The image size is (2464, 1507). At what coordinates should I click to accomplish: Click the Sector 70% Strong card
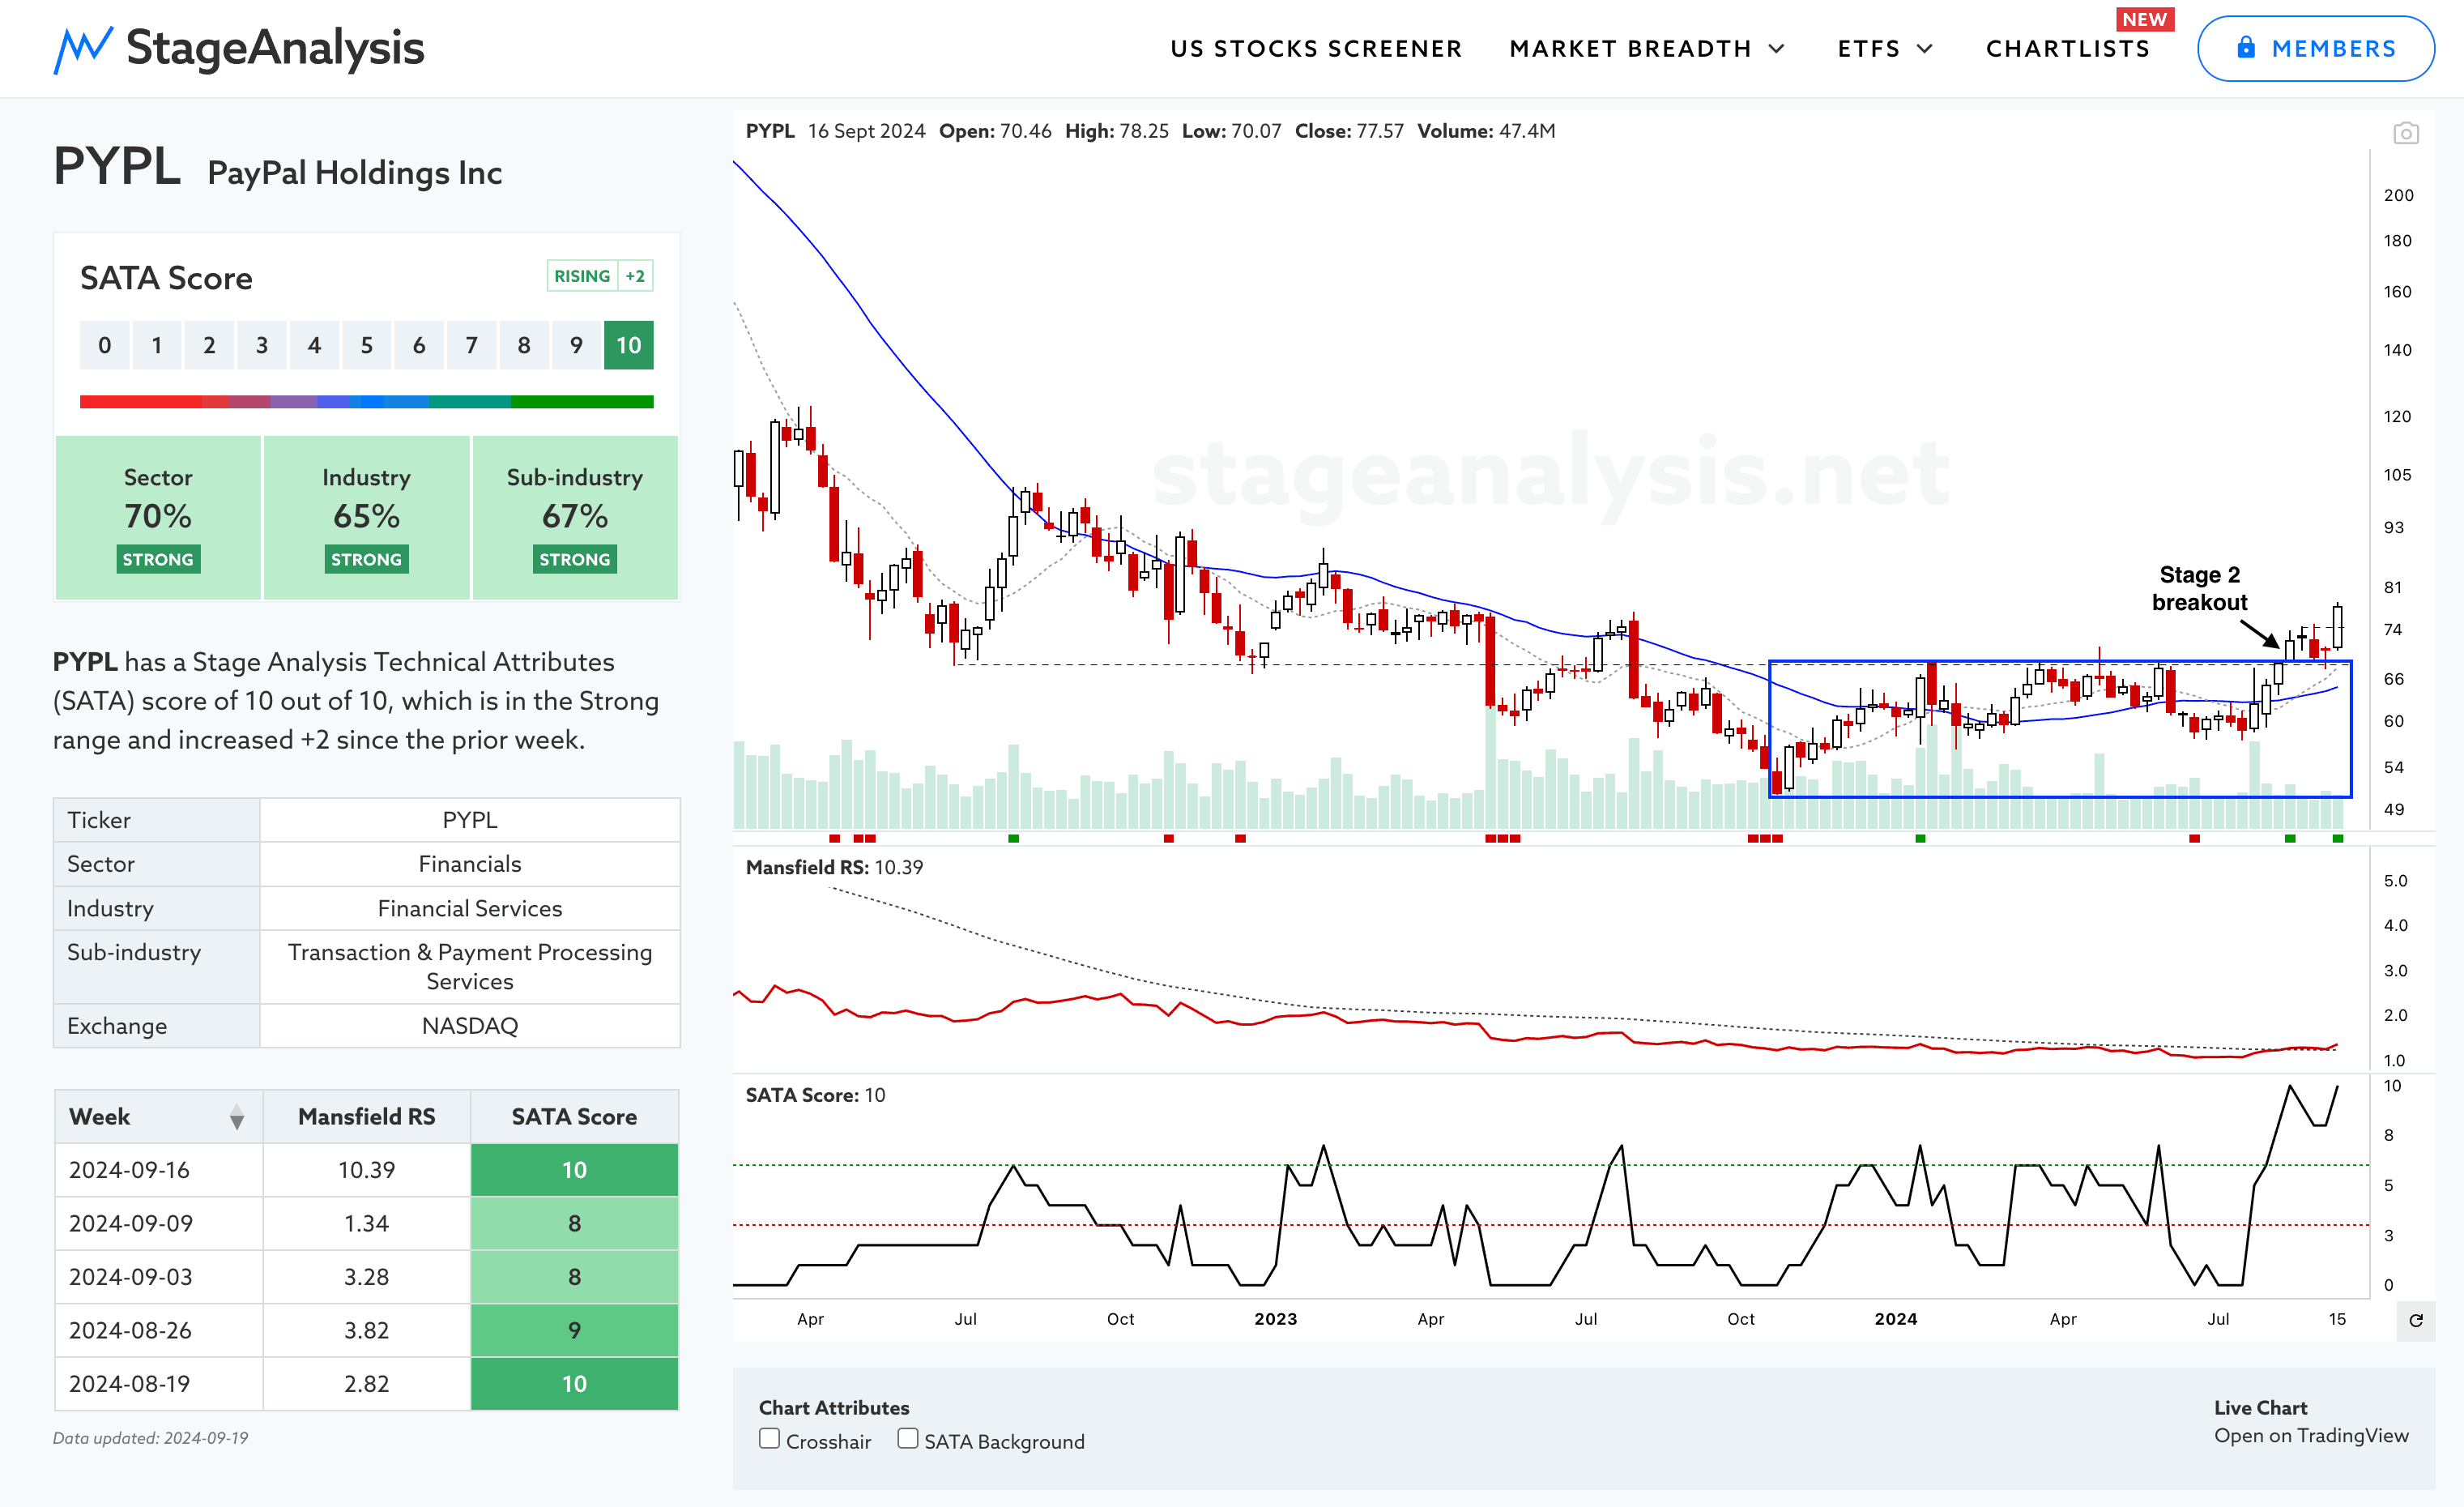tap(158, 517)
